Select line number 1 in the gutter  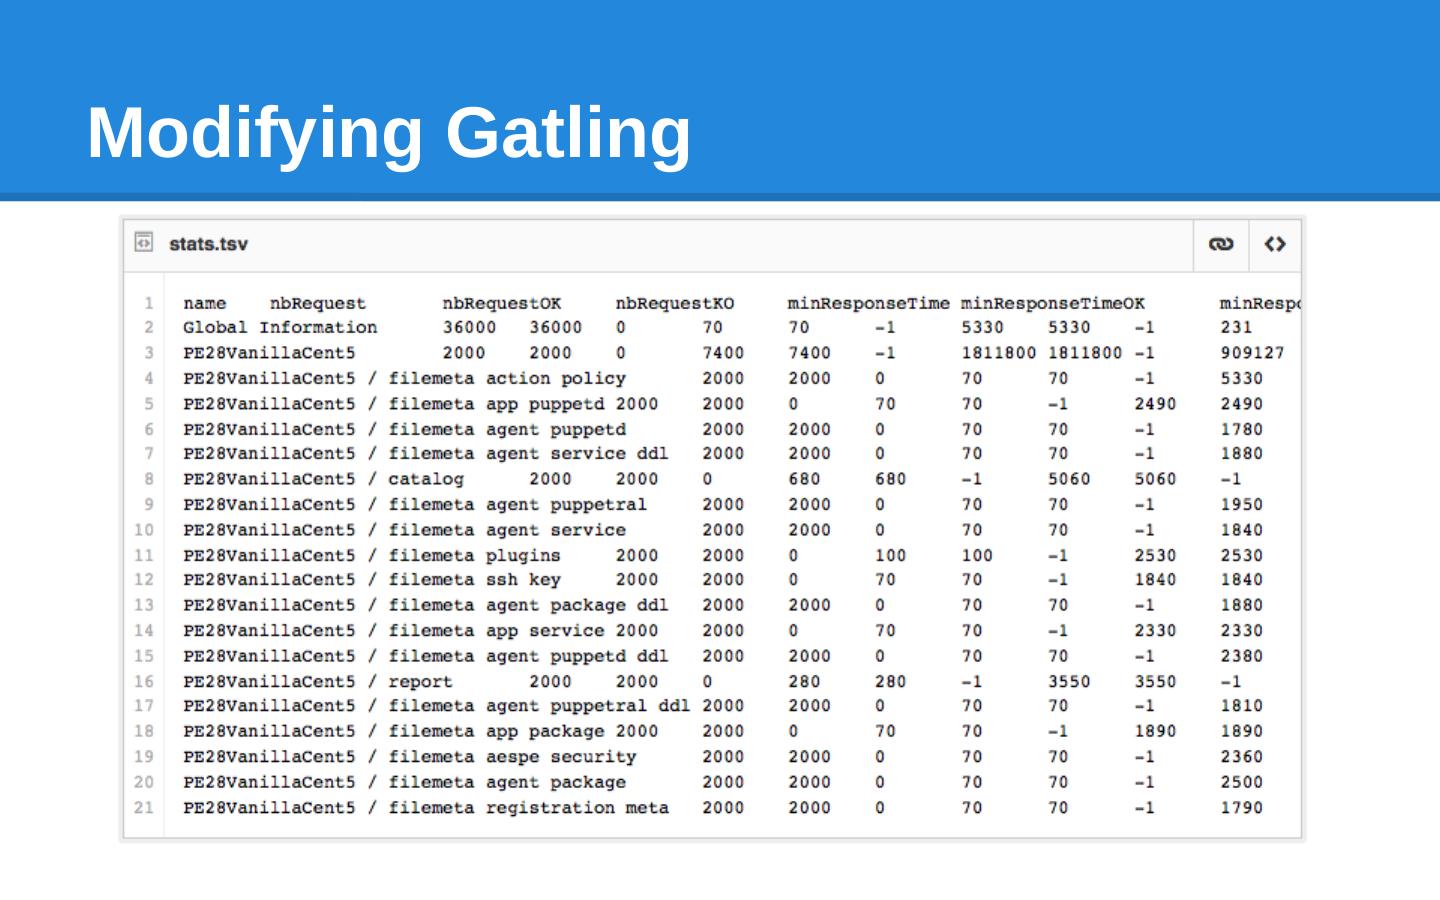(x=148, y=303)
